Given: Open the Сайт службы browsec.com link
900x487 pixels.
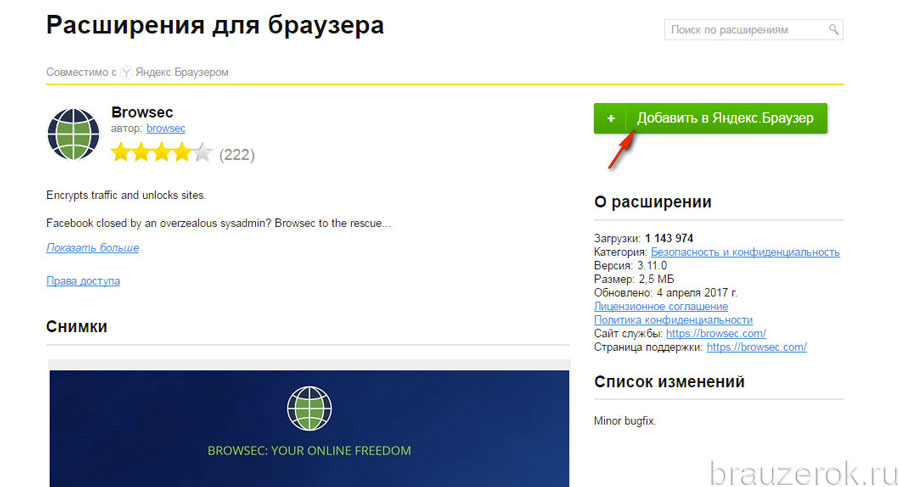Looking at the screenshot, I should [x=716, y=333].
